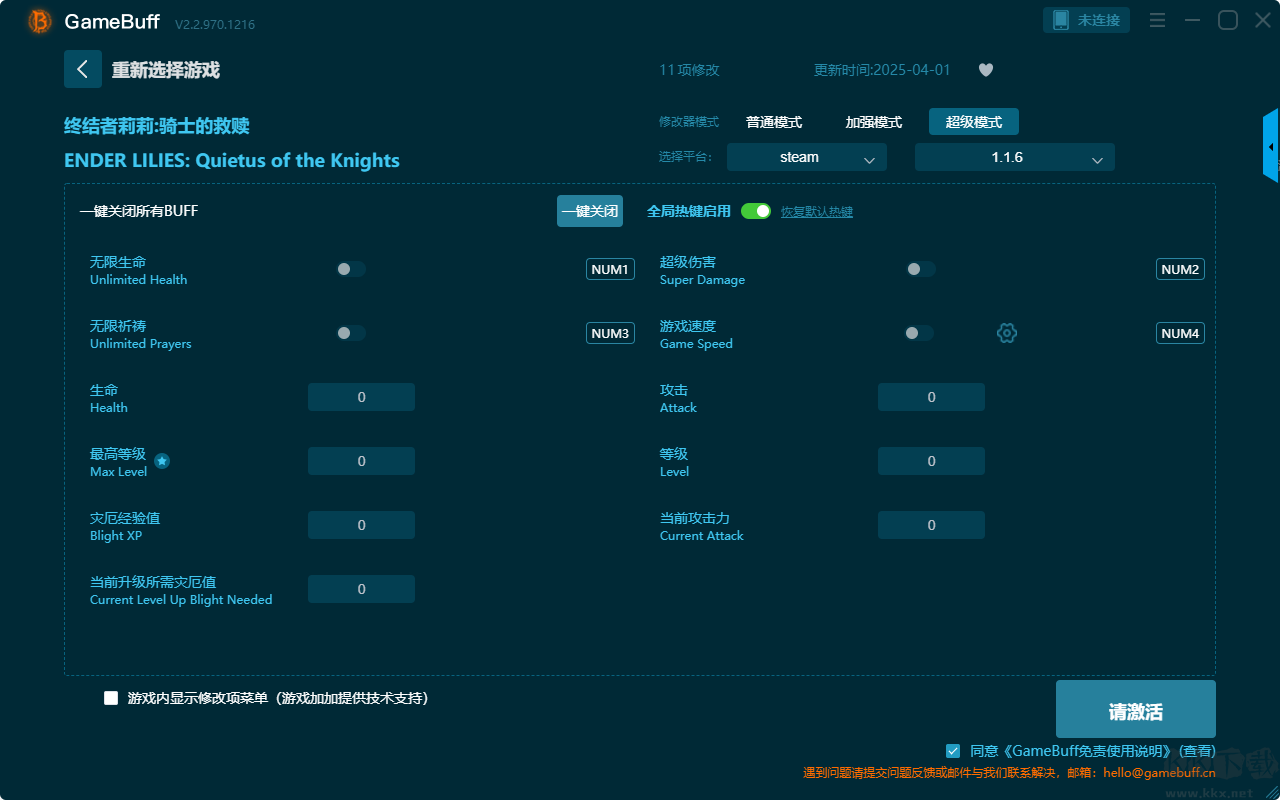Expand the 1.1.6 version dropdown
The height and width of the screenshot is (800, 1280).
(1014, 157)
